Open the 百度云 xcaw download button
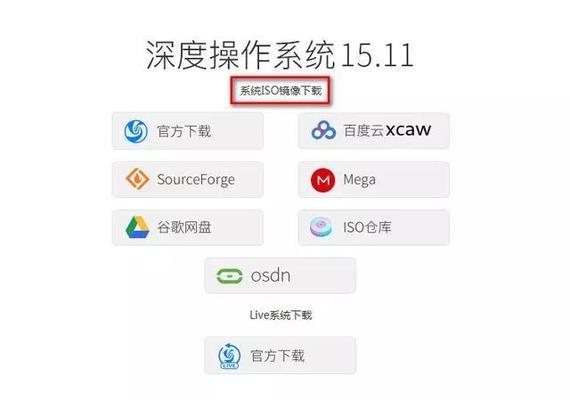 [374, 131]
